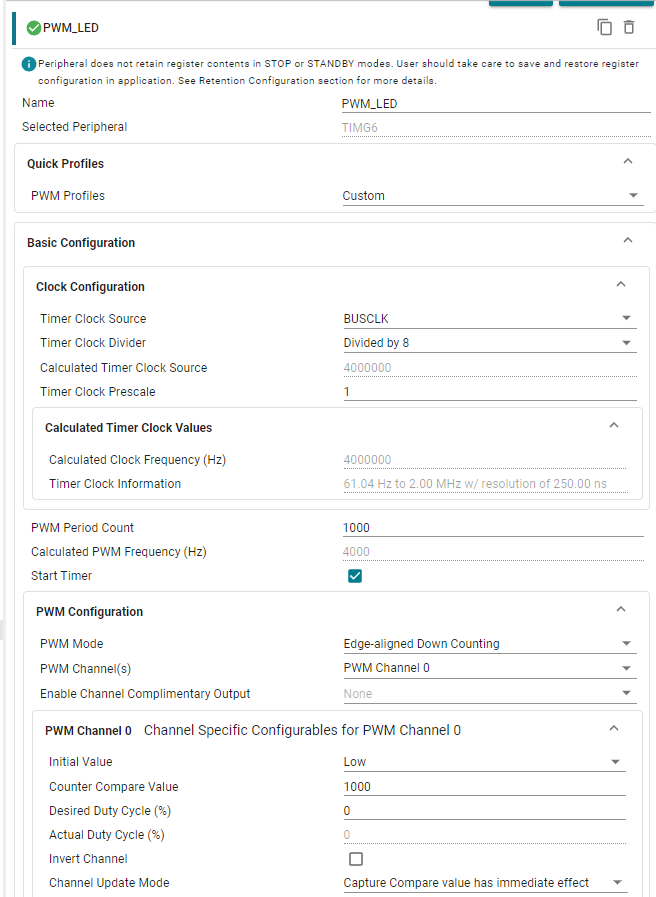Delete the PWM_LED instance with trash icon

tap(629, 27)
